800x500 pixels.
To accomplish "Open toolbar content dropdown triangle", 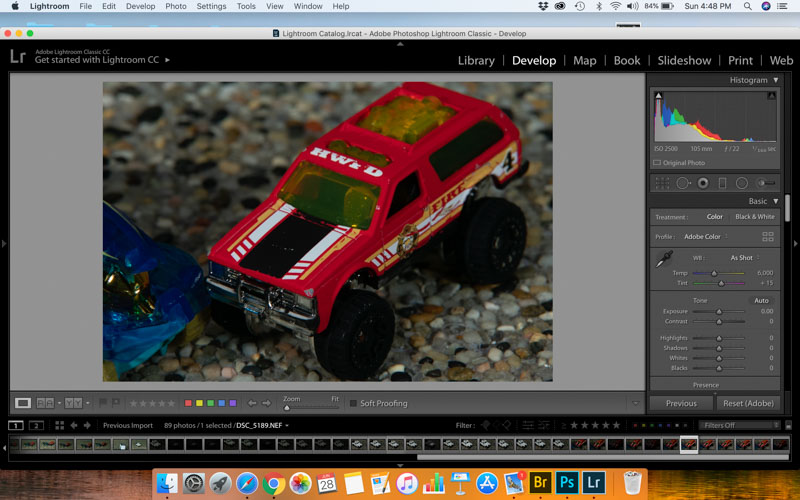I will point(636,403).
